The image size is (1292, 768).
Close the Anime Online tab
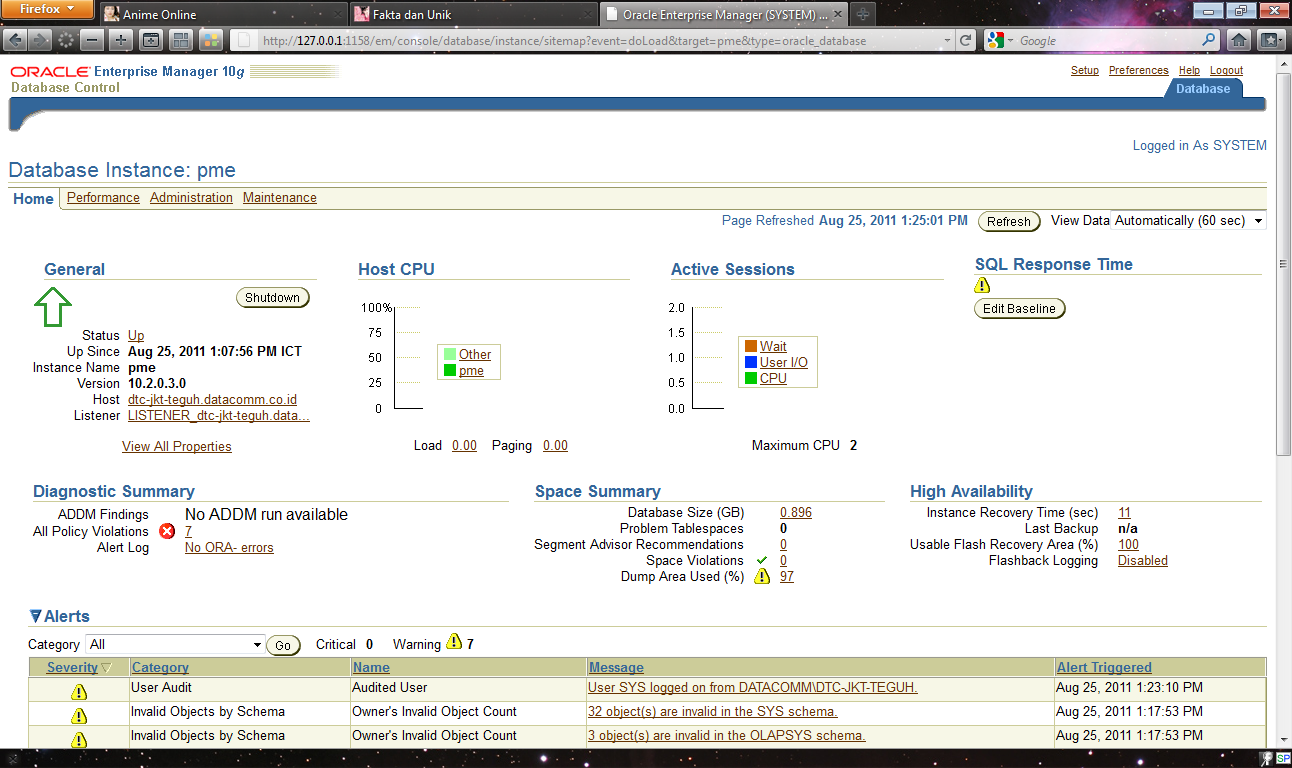pyautogui.click(x=336, y=15)
